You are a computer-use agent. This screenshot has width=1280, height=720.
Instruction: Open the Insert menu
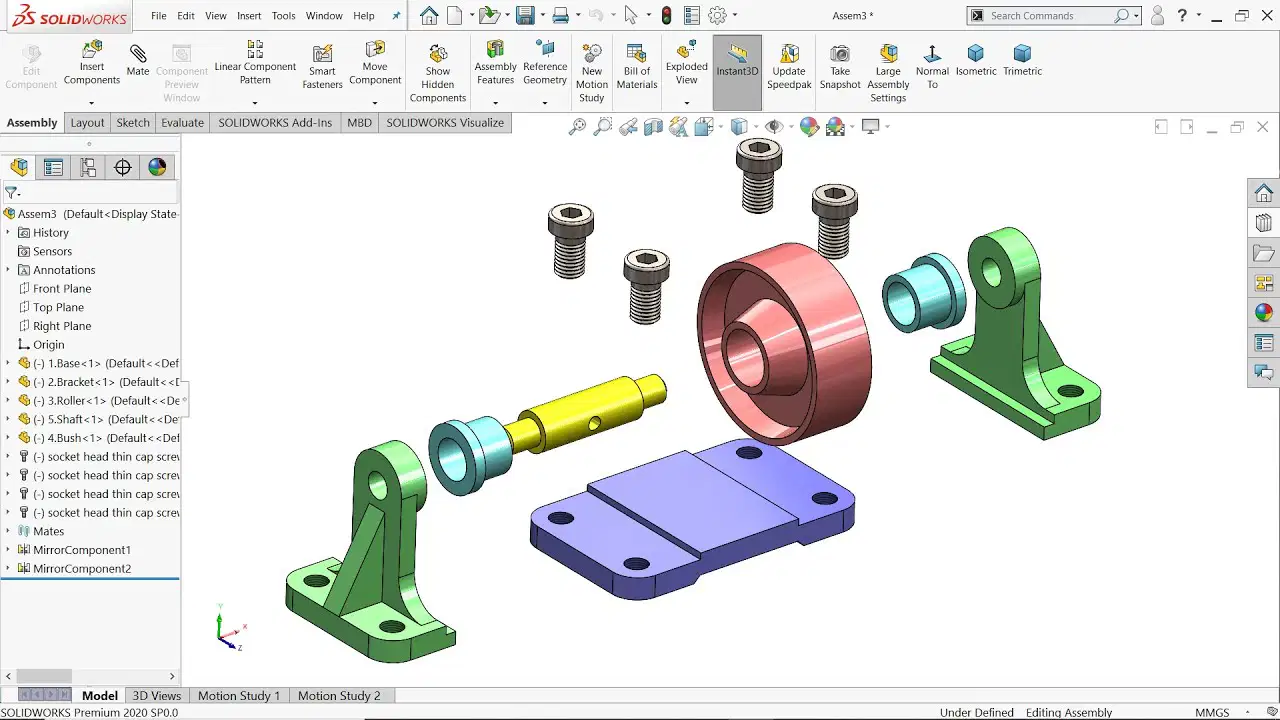(249, 16)
